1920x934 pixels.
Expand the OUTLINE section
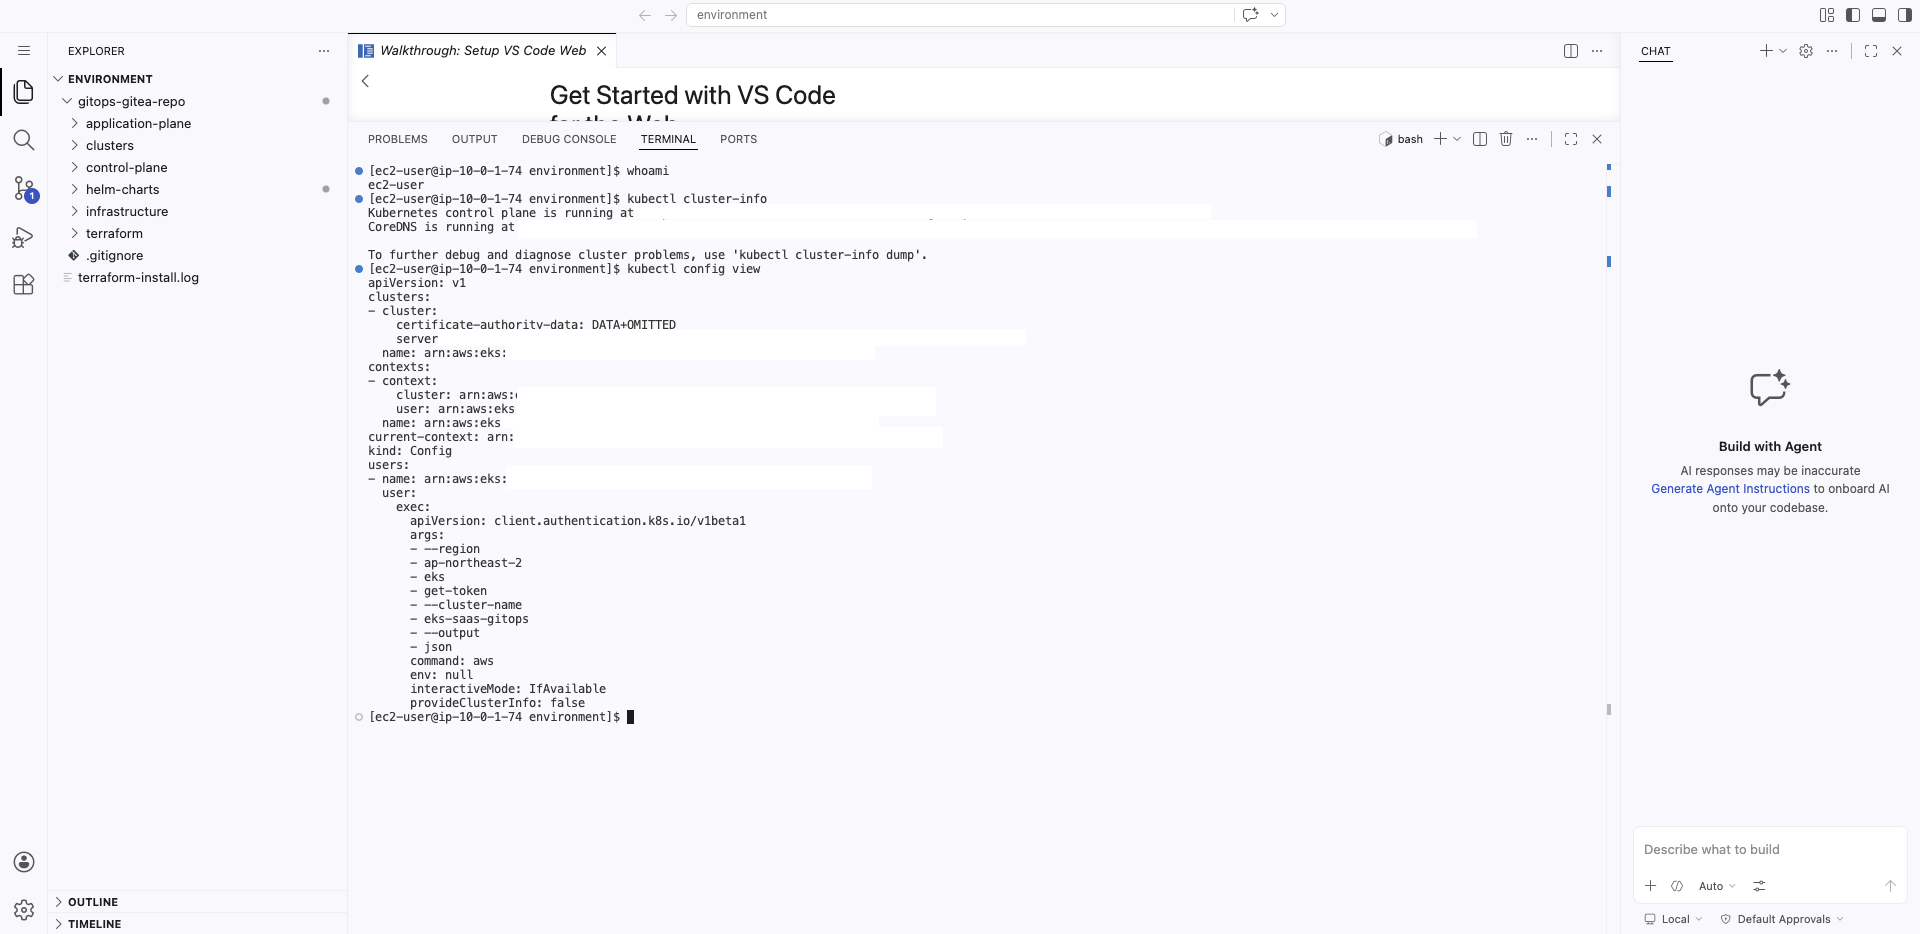coord(93,902)
